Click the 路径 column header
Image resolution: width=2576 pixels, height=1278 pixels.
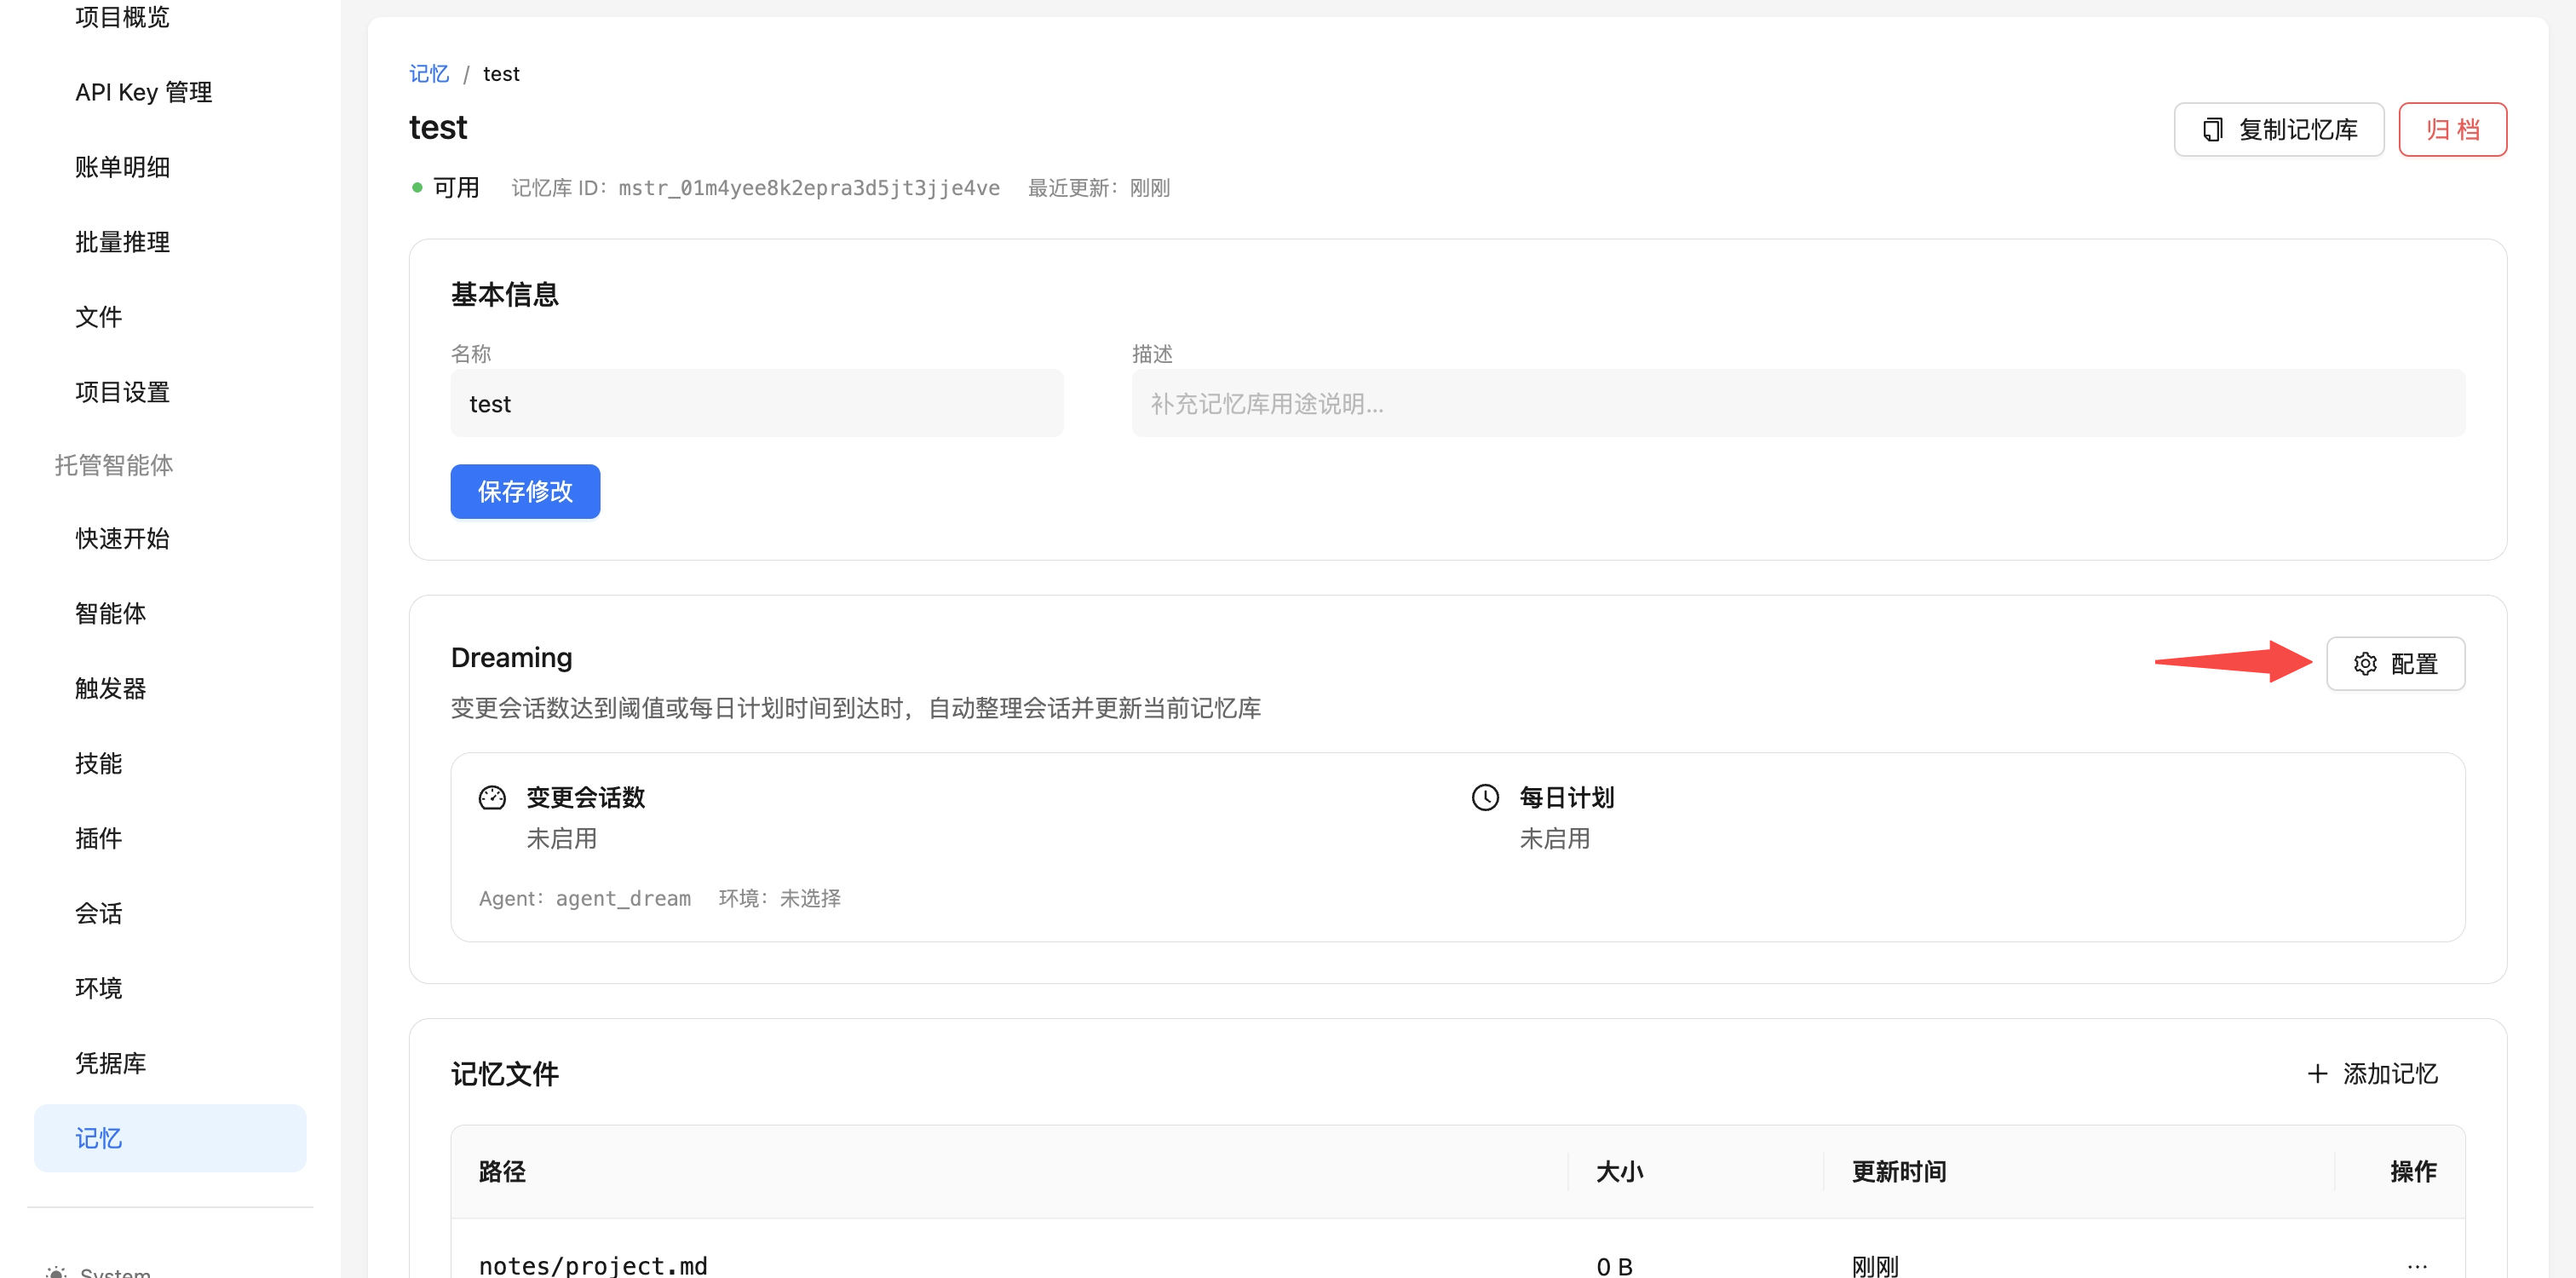click(x=502, y=1172)
